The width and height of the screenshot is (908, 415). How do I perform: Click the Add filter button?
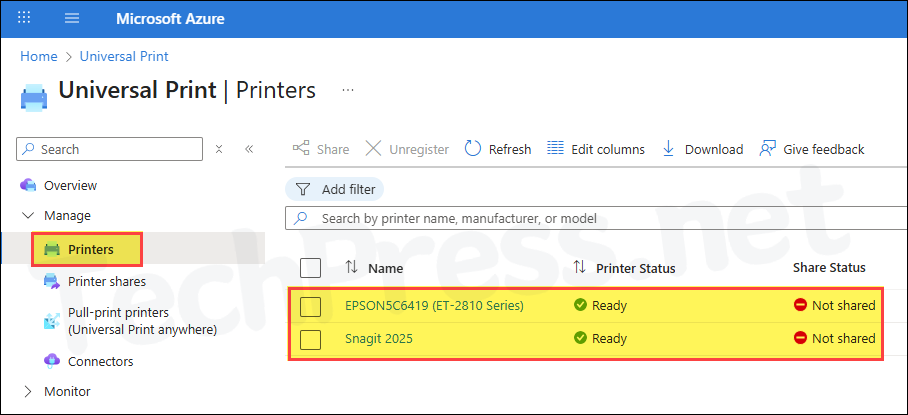pos(335,189)
